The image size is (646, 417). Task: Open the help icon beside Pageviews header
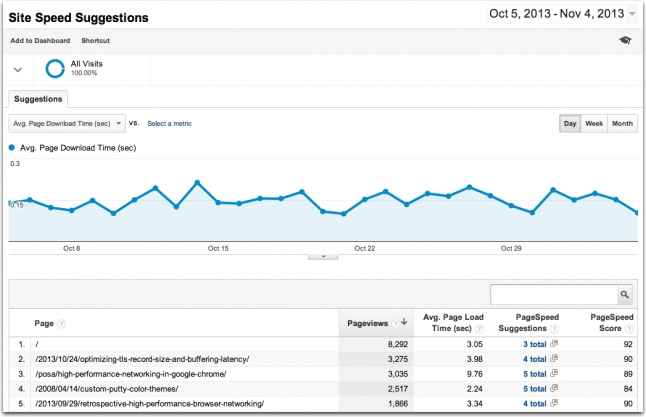point(395,323)
